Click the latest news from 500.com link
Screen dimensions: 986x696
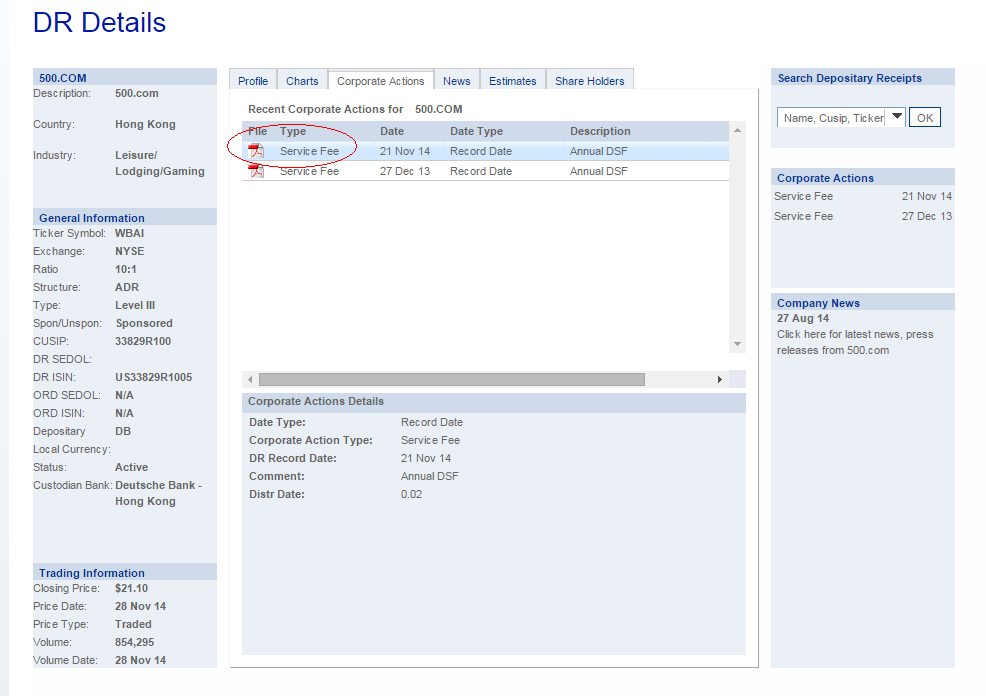[x=855, y=343]
